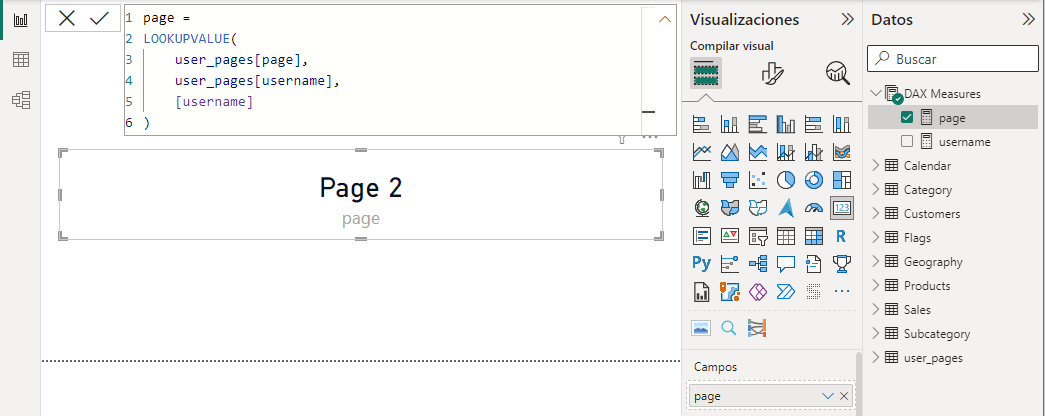
Task: Collapse the DAX Measures group
Action: tap(876, 93)
